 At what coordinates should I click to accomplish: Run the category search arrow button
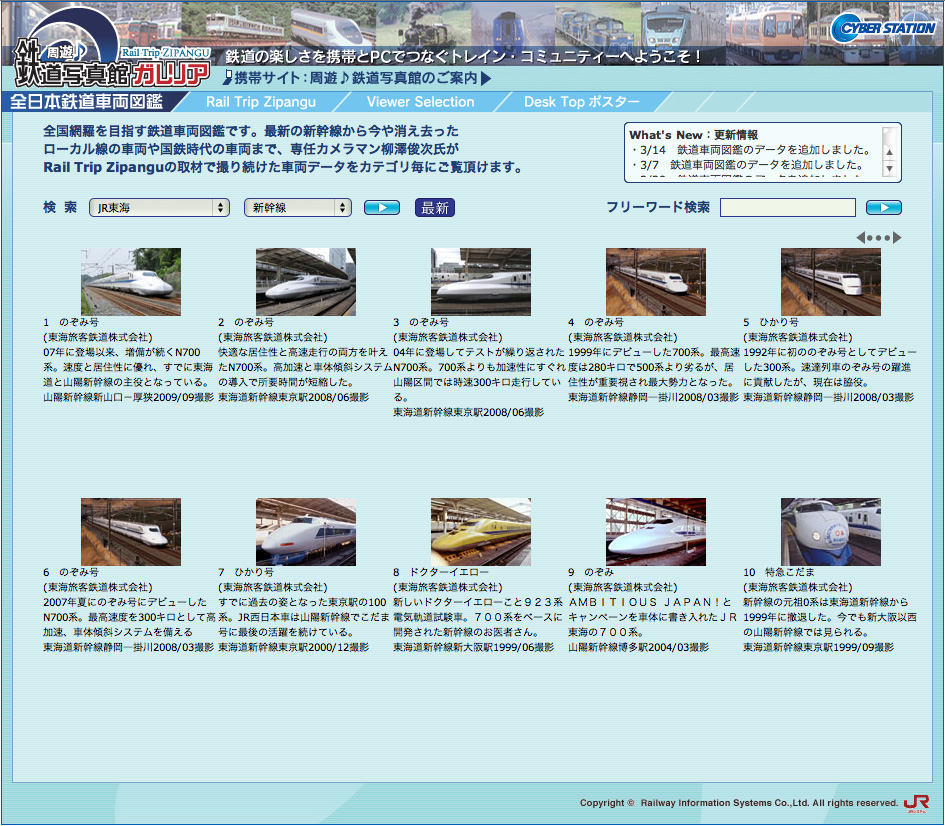pyautogui.click(x=381, y=208)
